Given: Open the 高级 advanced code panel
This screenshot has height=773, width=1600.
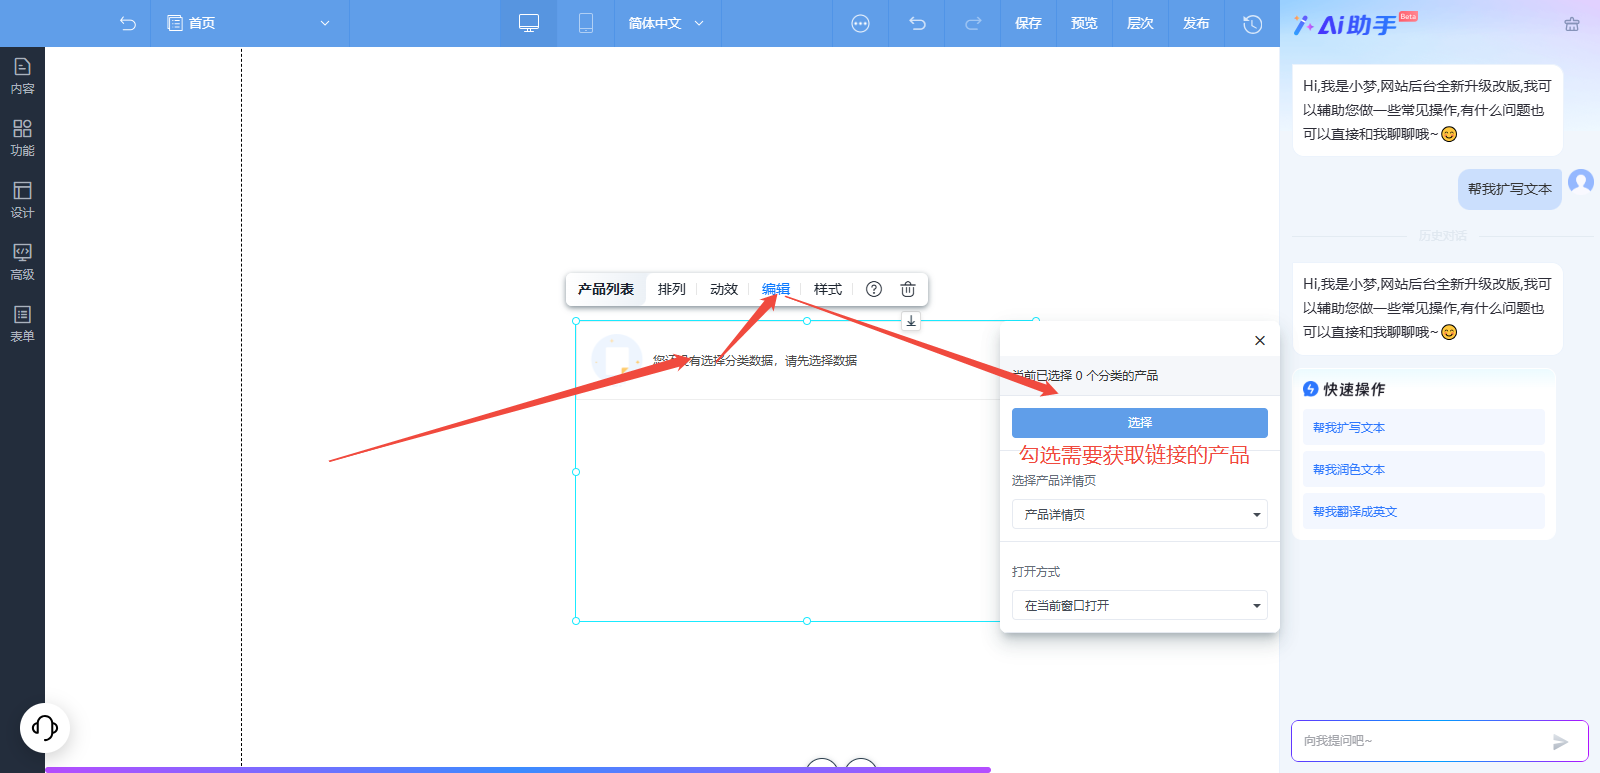Looking at the screenshot, I should tap(22, 262).
